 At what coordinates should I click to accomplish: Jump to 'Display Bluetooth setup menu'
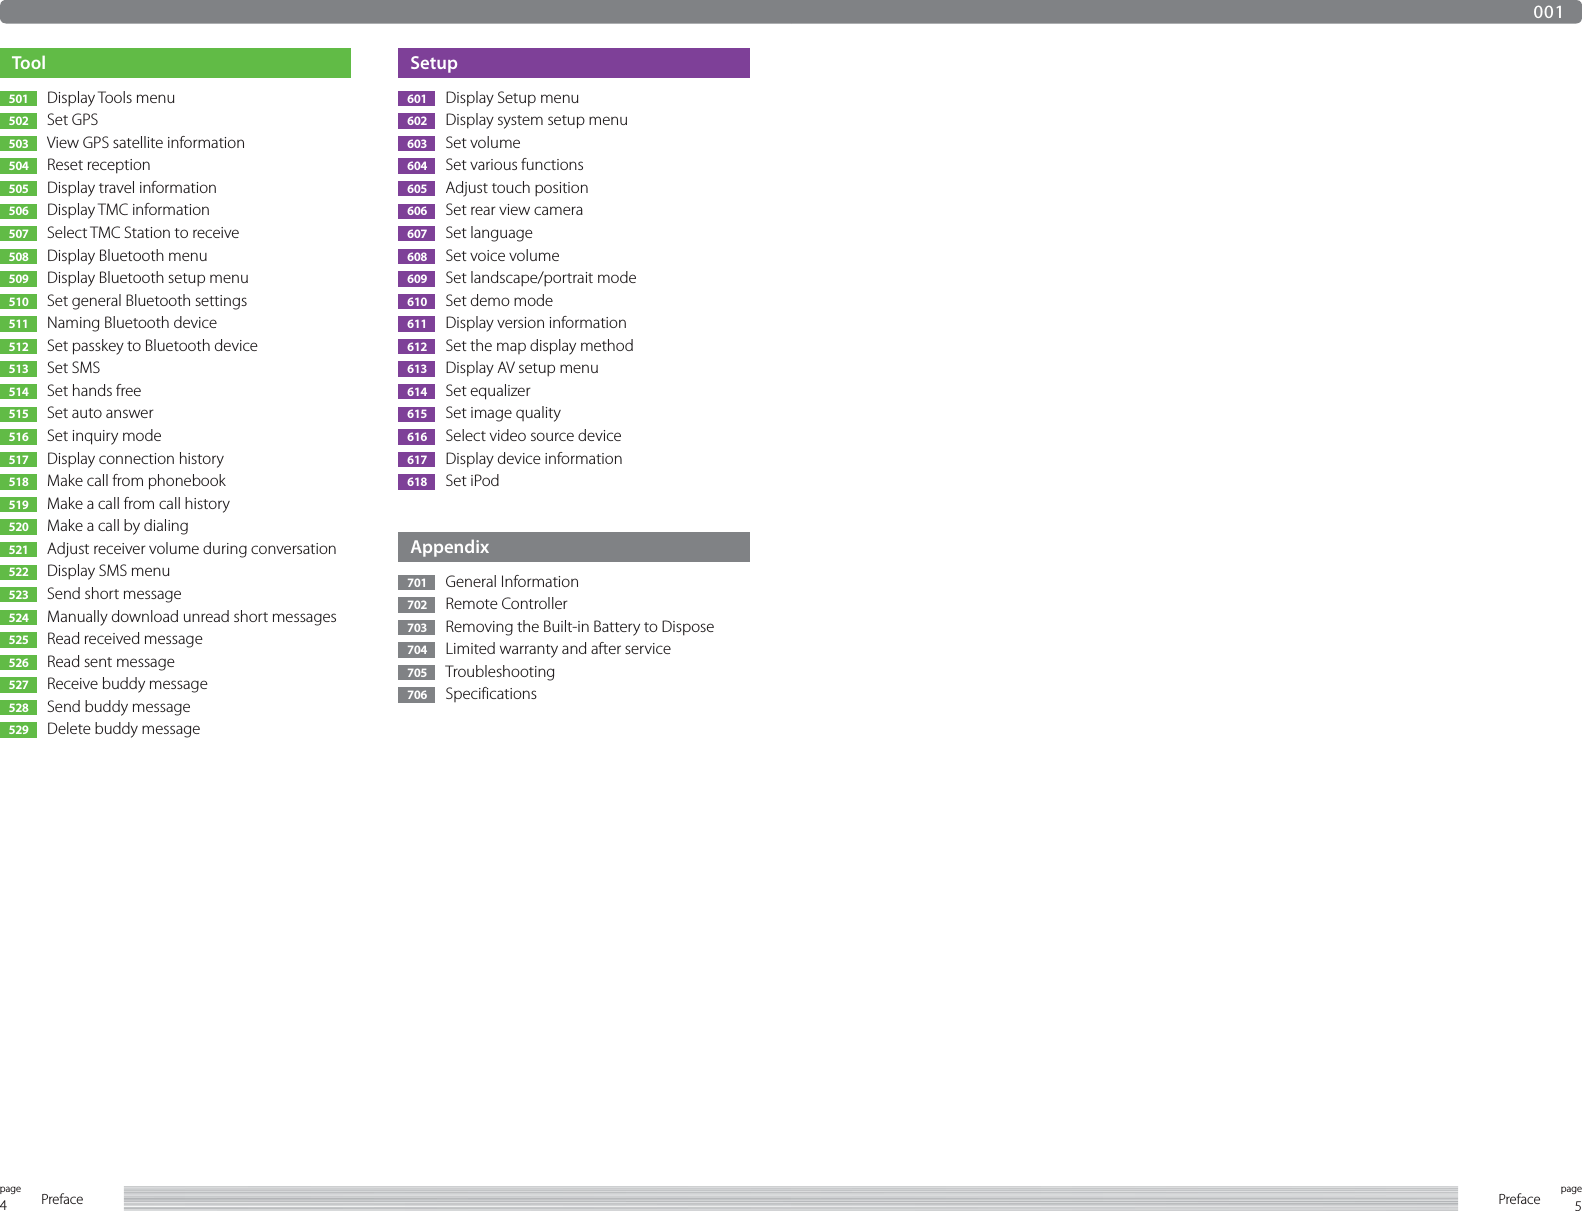click(x=148, y=278)
